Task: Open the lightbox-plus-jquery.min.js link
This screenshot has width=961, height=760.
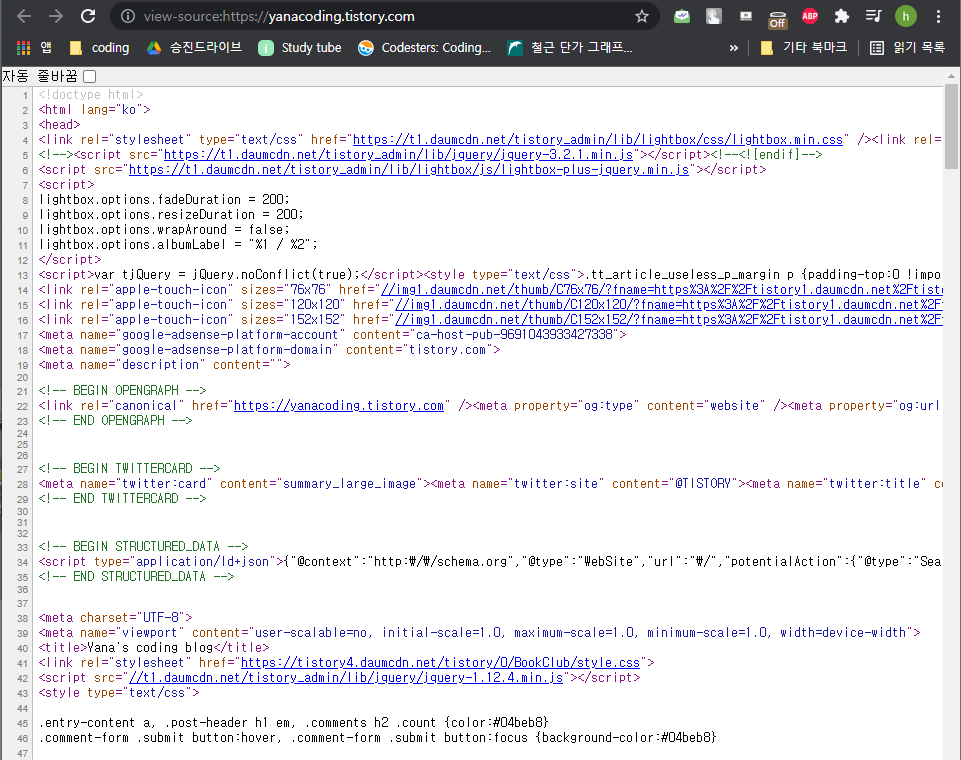Action: 409,170
